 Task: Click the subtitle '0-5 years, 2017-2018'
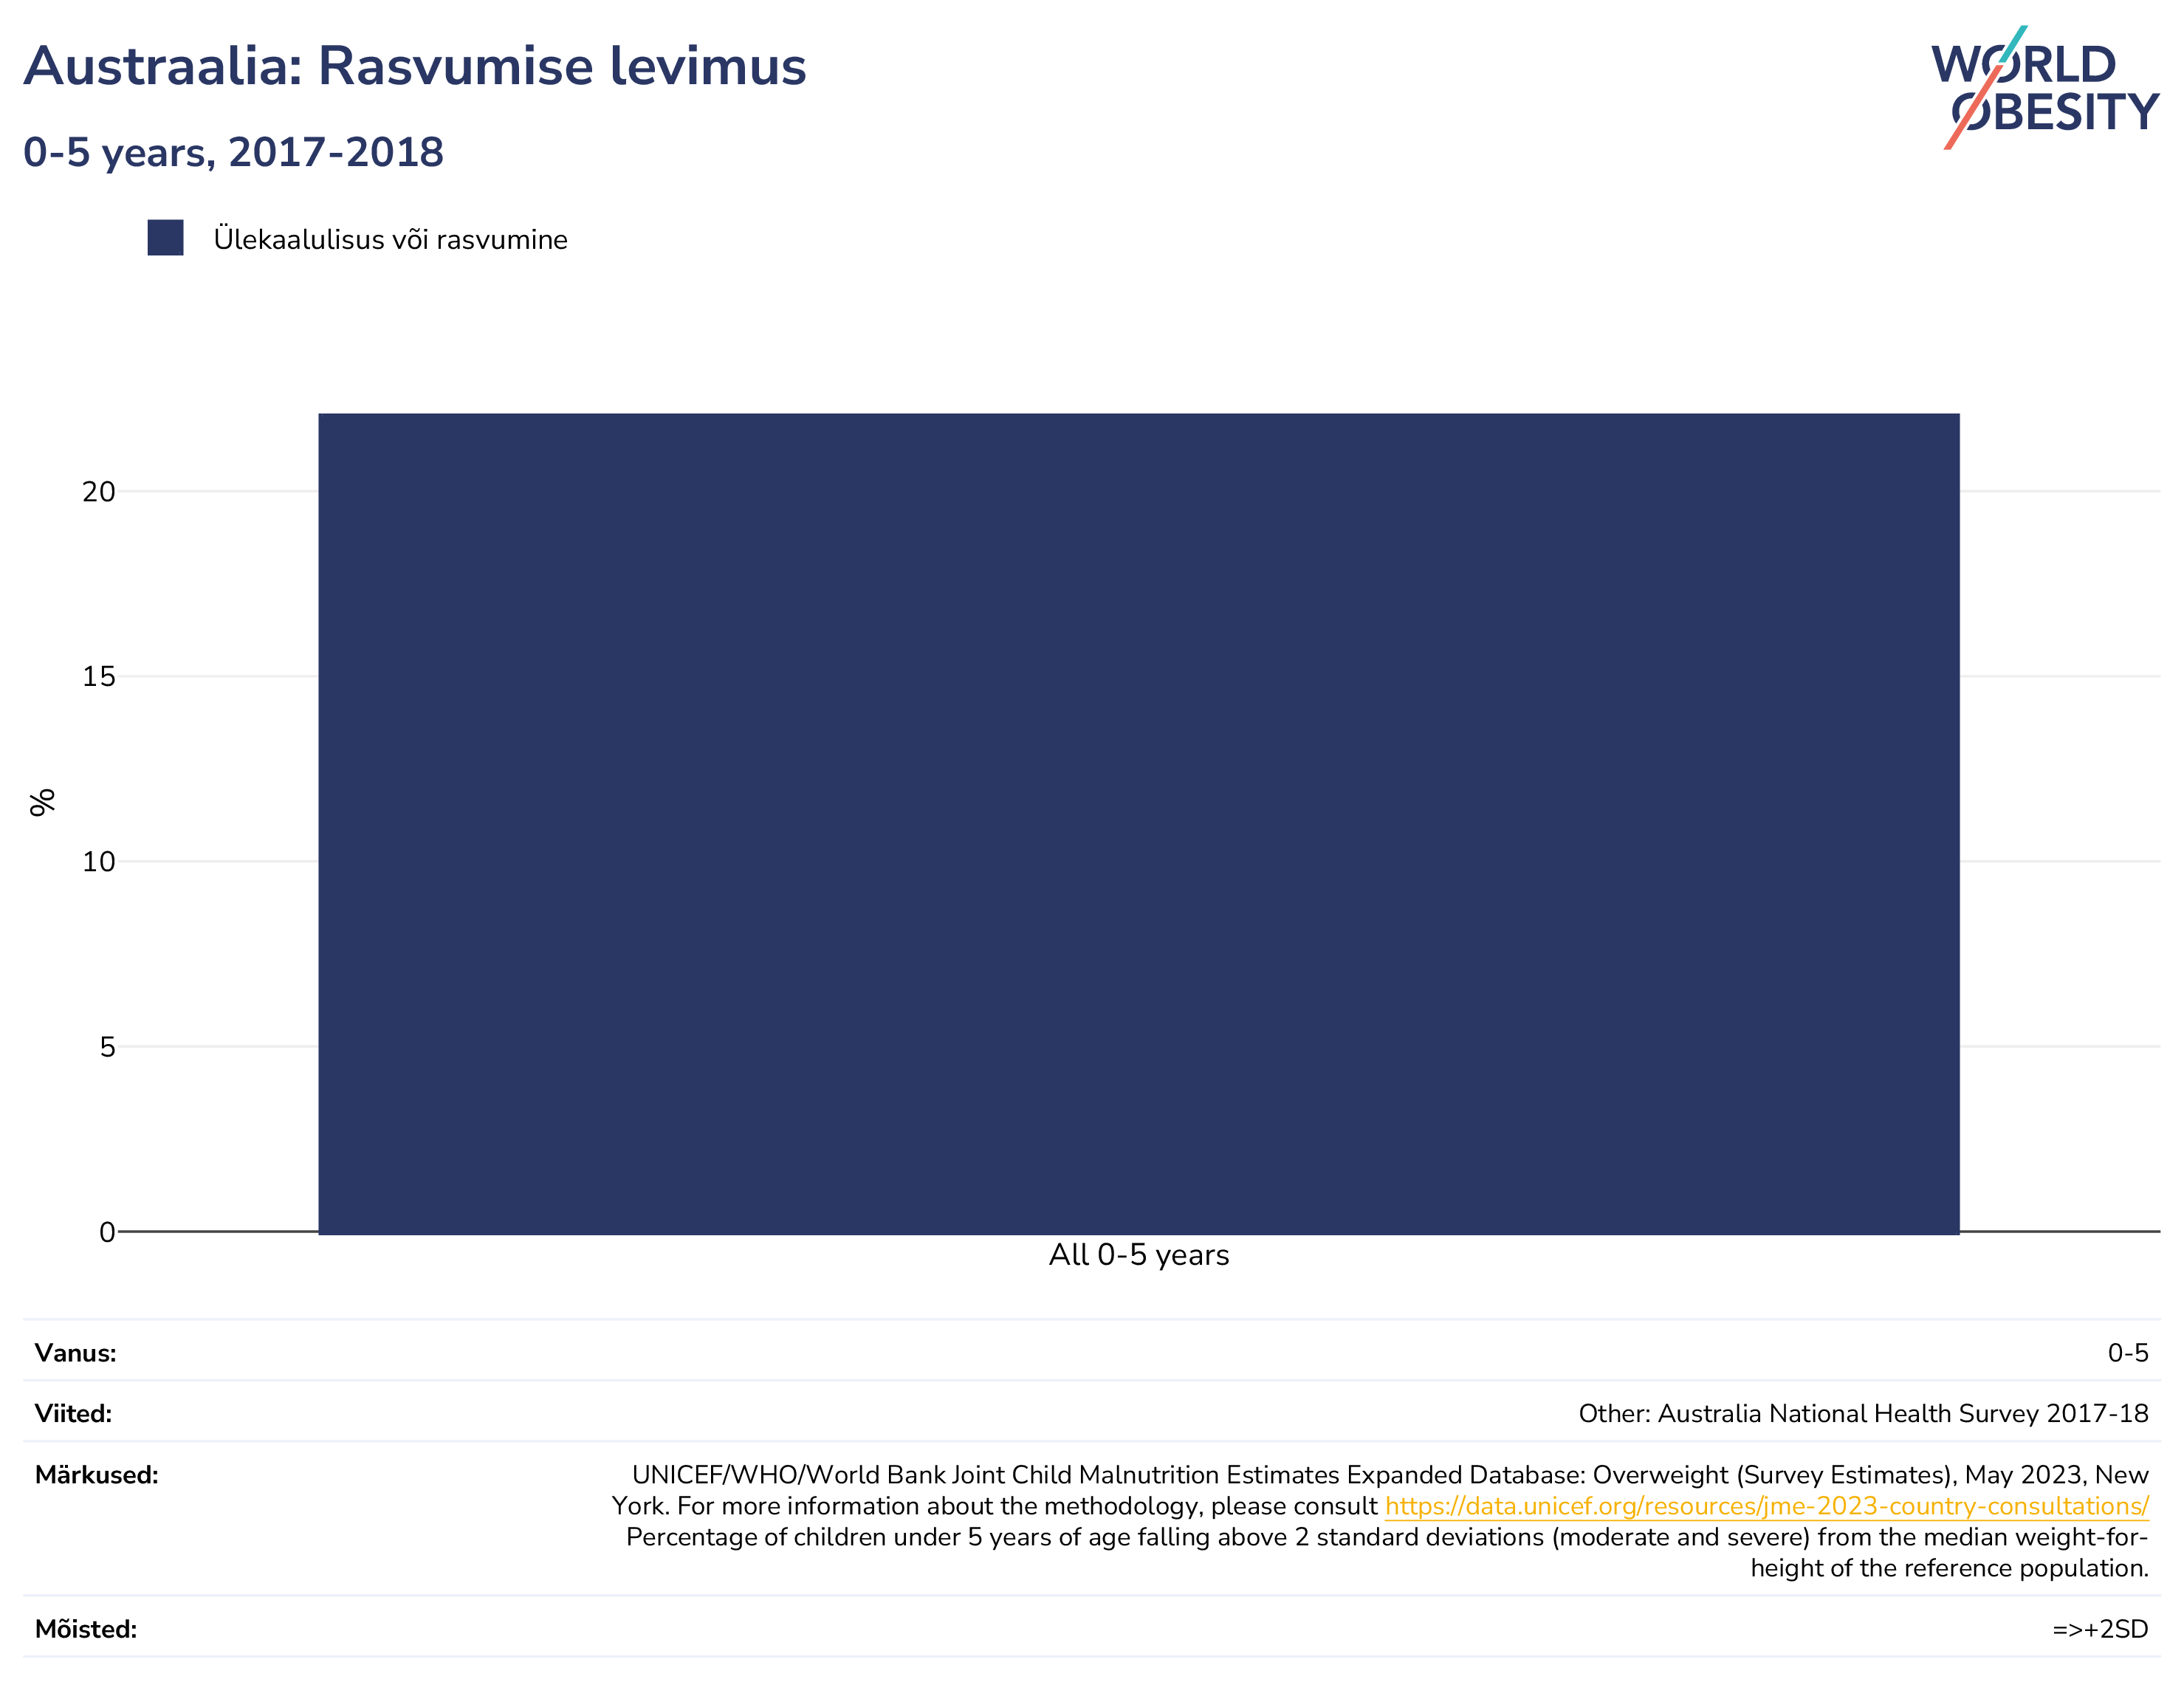233,152
